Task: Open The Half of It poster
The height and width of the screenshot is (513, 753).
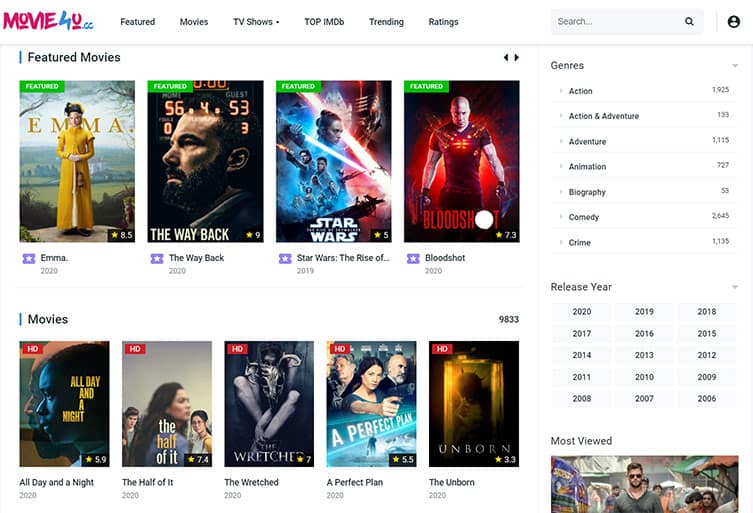Action: click(x=167, y=404)
